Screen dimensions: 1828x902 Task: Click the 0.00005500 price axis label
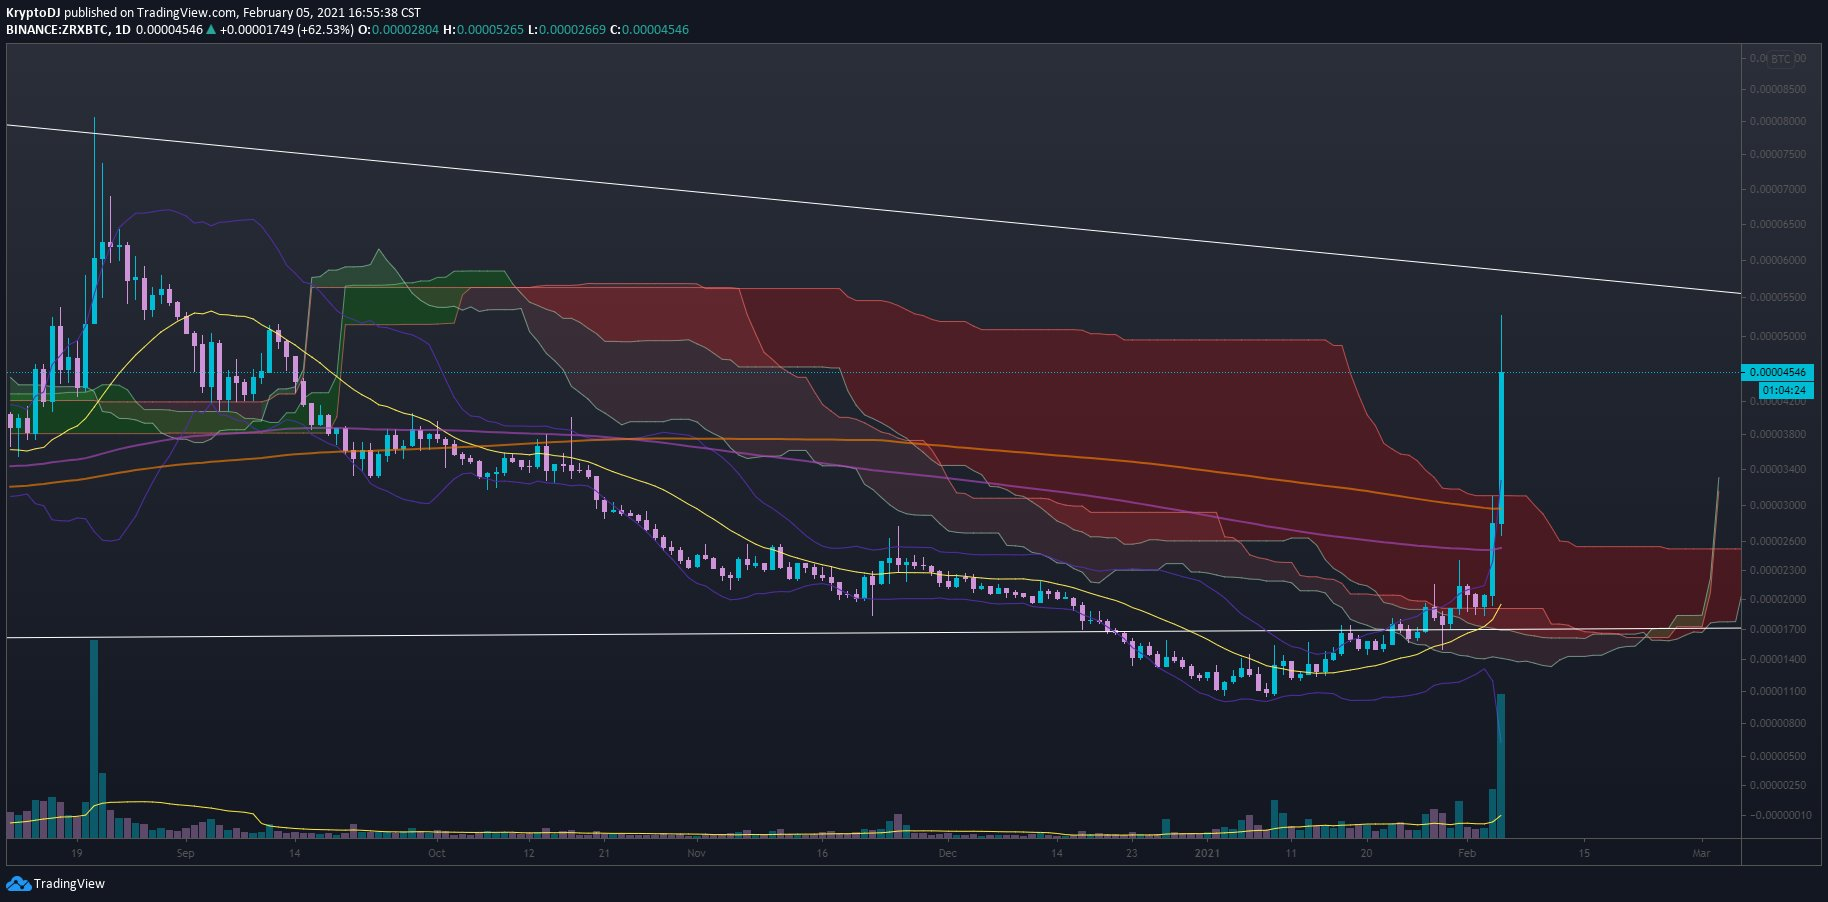pyautogui.click(x=1778, y=297)
